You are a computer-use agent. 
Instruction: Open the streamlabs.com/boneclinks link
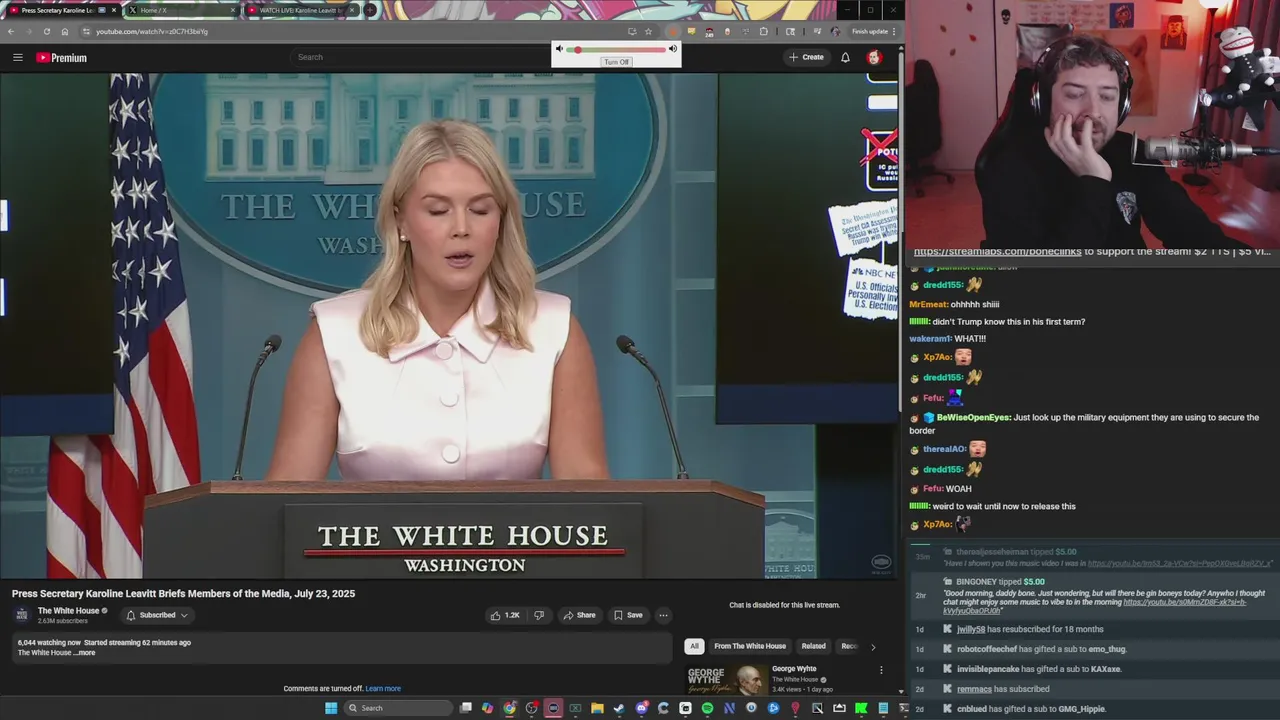tap(997, 252)
